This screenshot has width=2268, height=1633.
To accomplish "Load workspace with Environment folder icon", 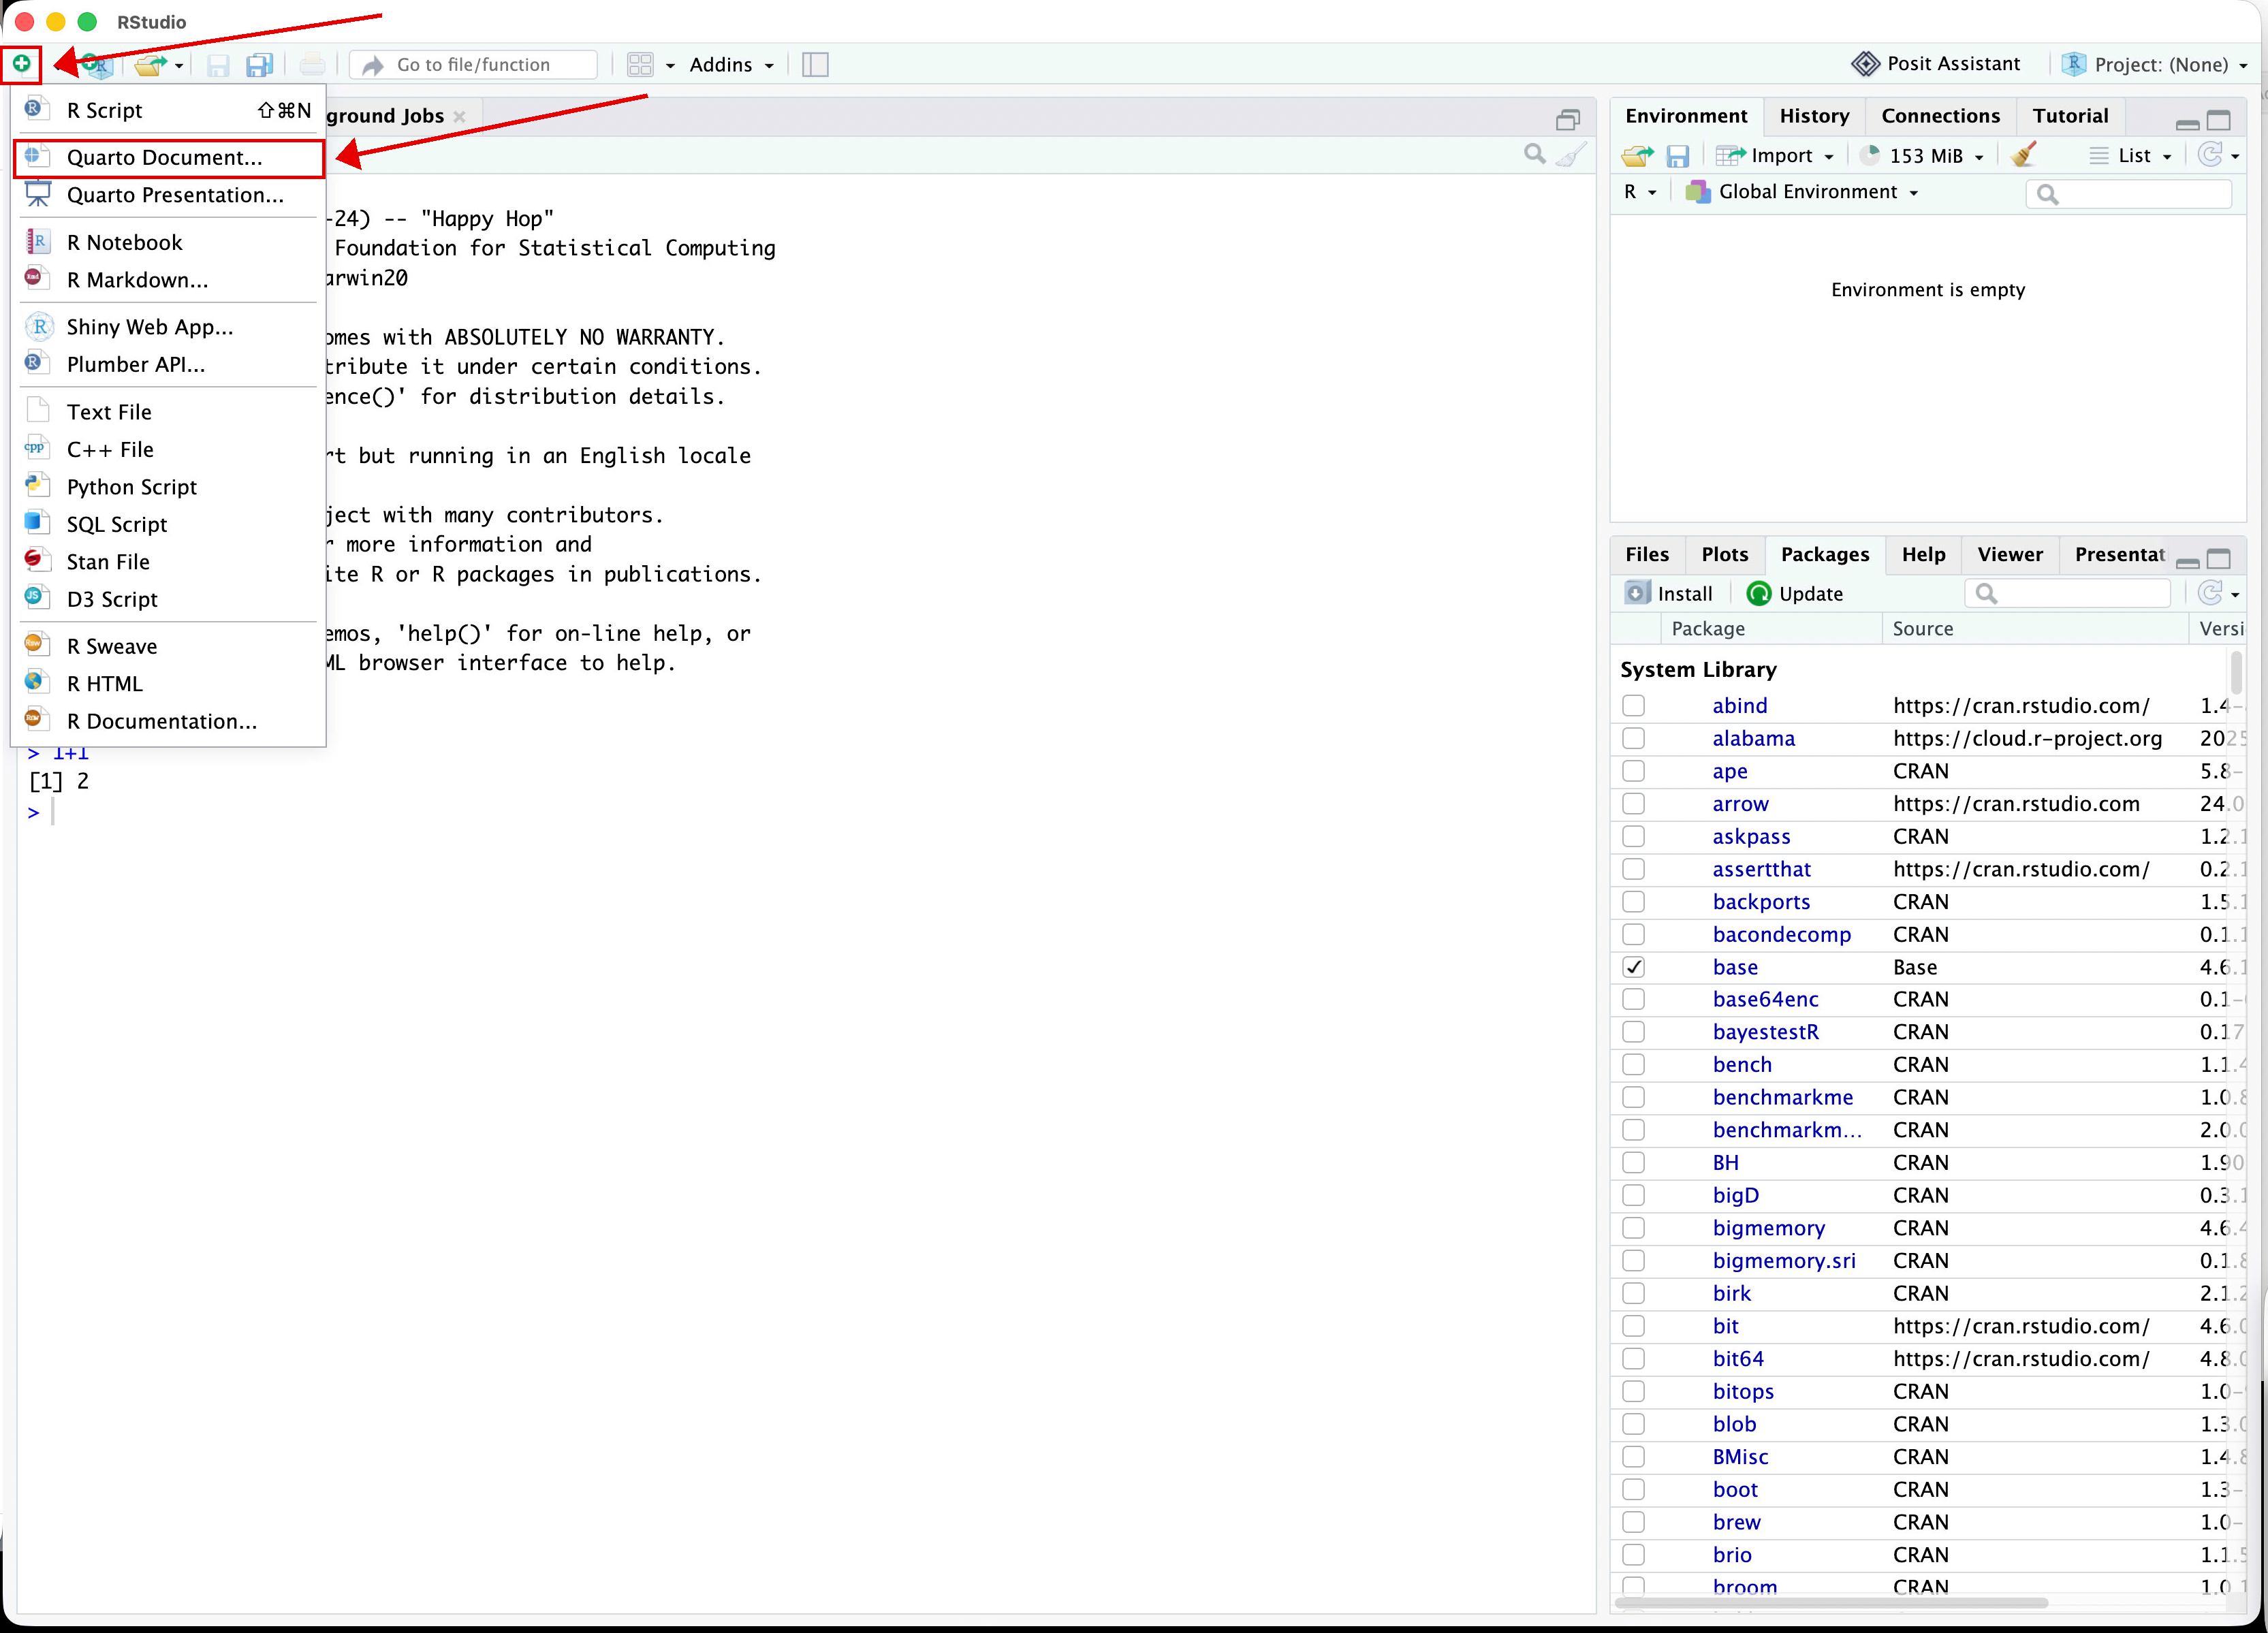I will (1637, 156).
